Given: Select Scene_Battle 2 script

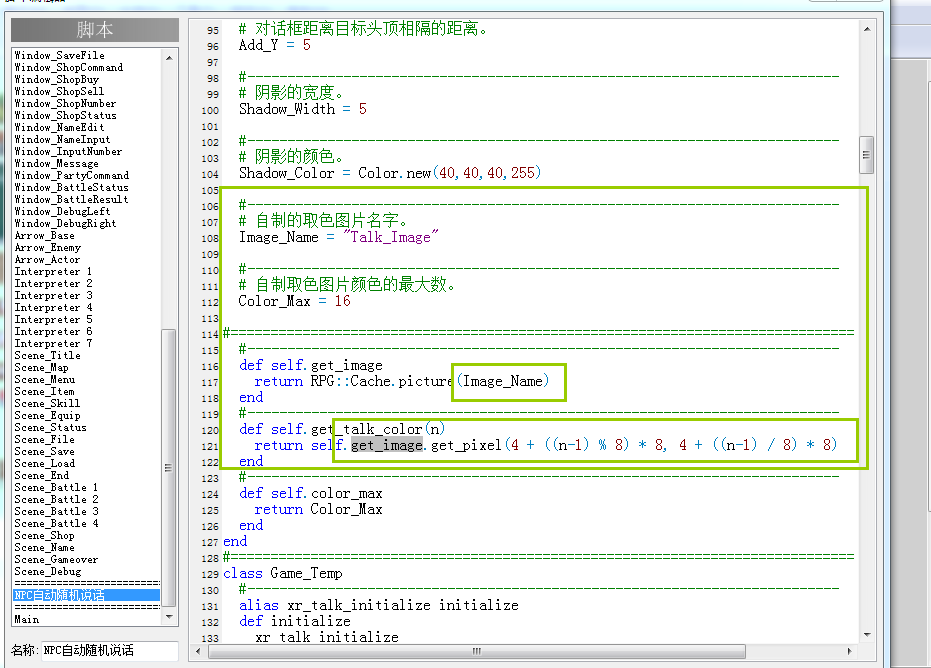Looking at the screenshot, I should (x=56, y=499).
